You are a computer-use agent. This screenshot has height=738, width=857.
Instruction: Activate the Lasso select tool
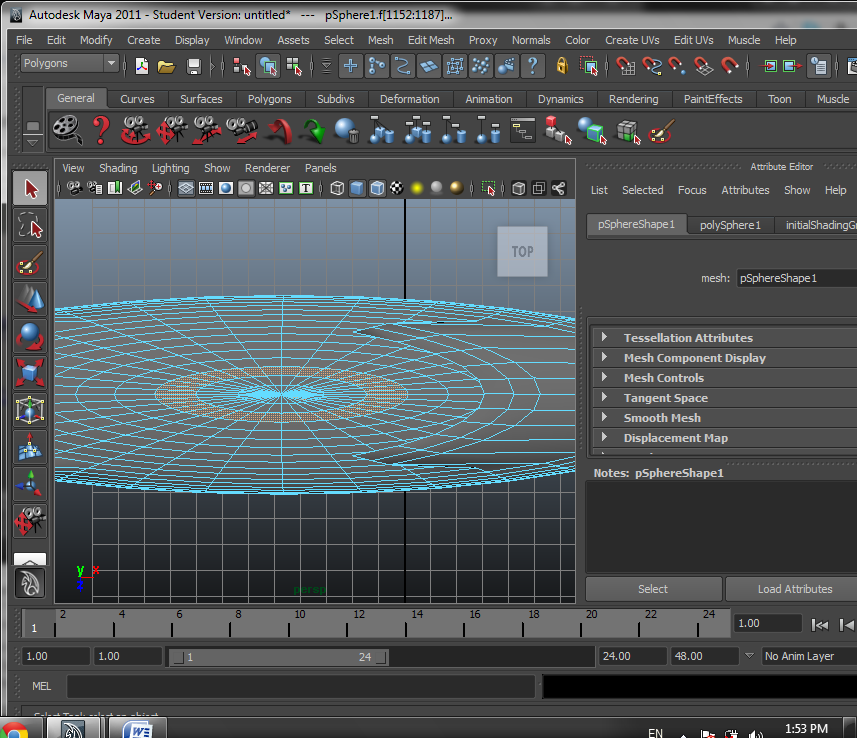30,225
